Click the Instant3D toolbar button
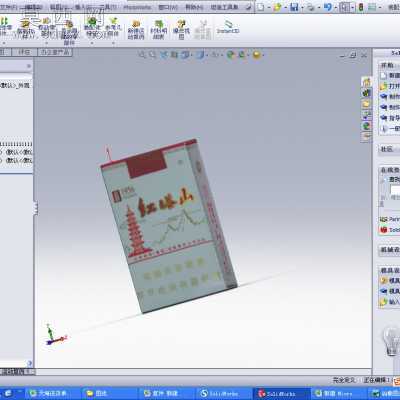Viewport: 400px width, 400px height. coord(228,27)
